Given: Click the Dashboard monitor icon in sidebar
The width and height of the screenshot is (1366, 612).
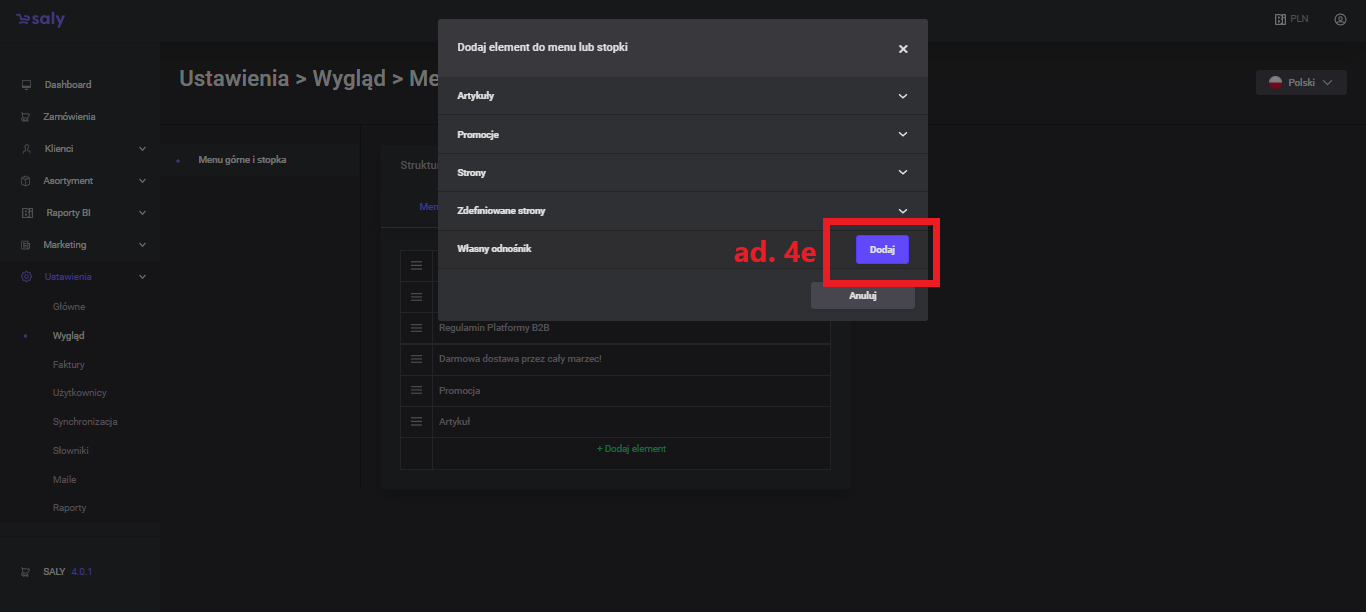Looking at the screenshot, I should 26,85.
